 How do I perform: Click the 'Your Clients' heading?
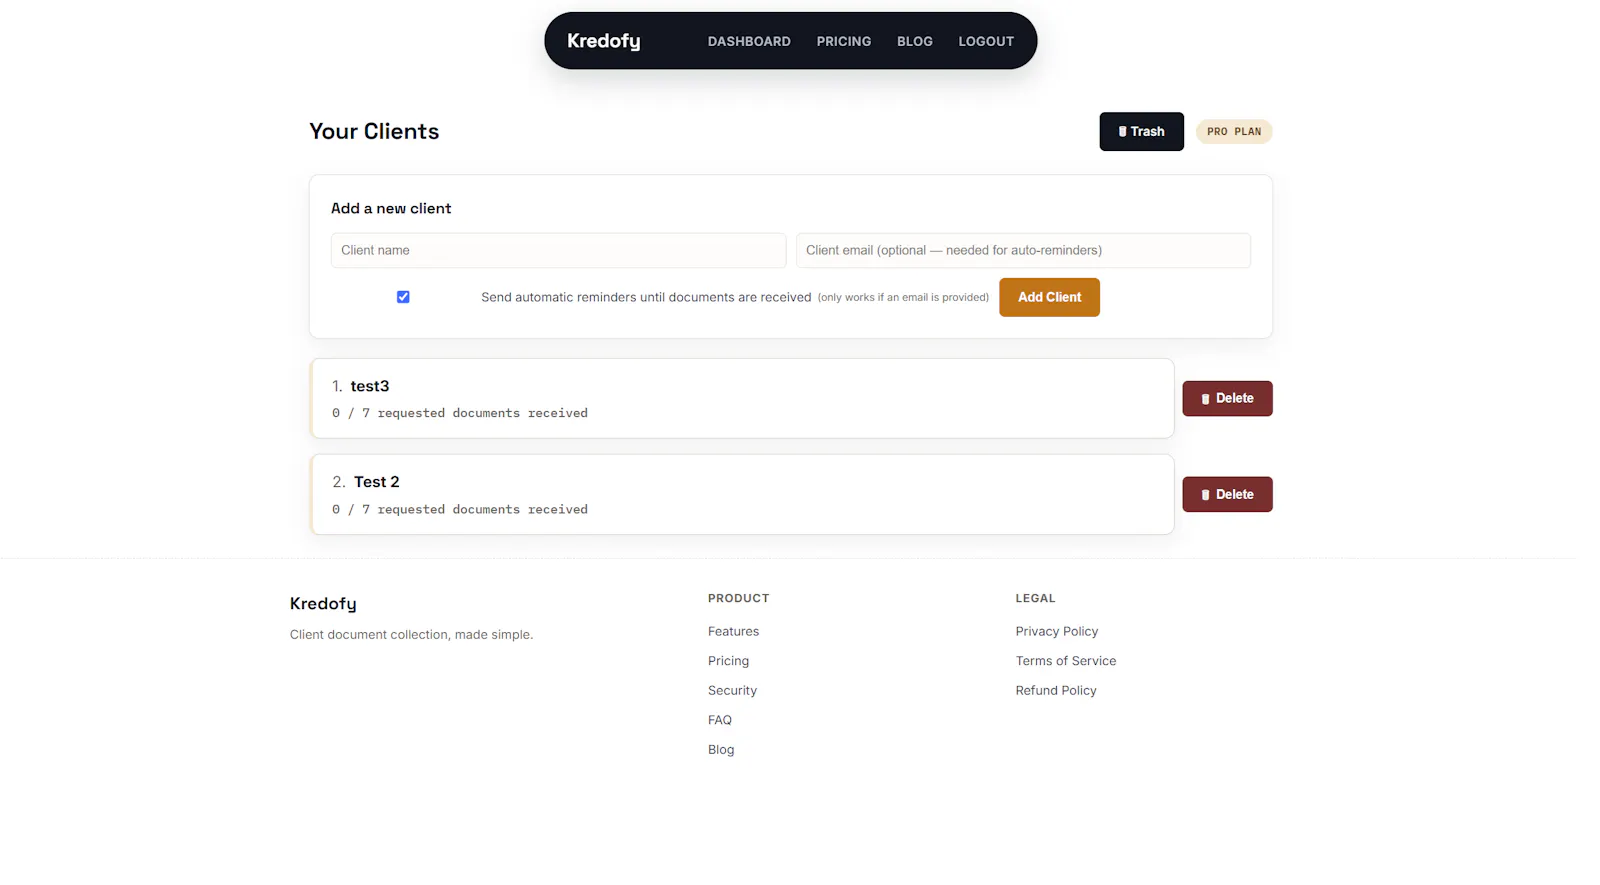coord(374,131)
